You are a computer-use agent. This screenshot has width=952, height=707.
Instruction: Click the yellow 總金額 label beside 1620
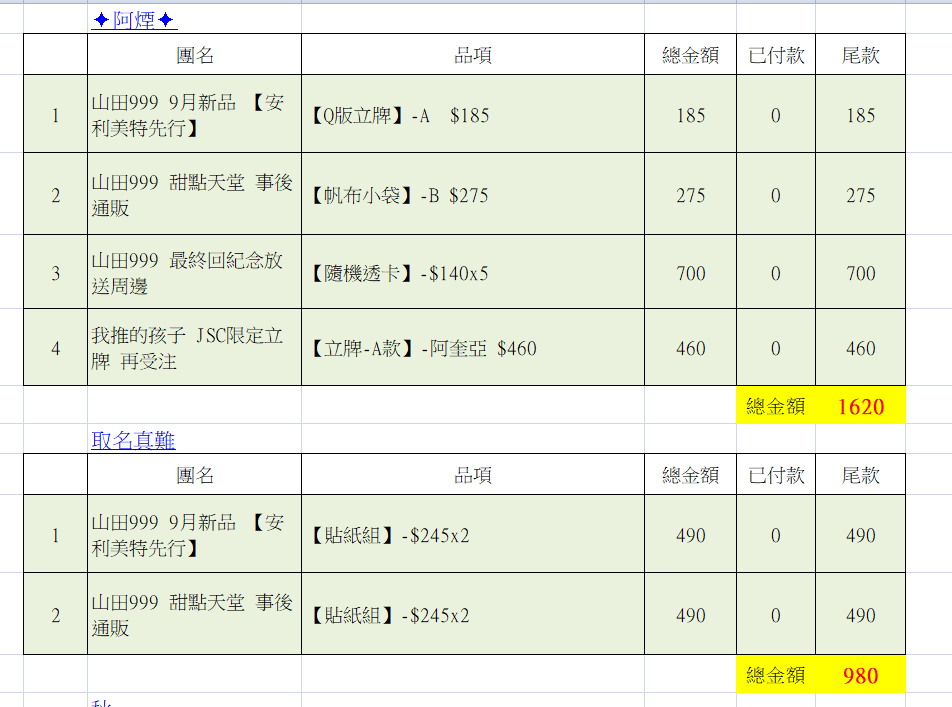(775, 406)
